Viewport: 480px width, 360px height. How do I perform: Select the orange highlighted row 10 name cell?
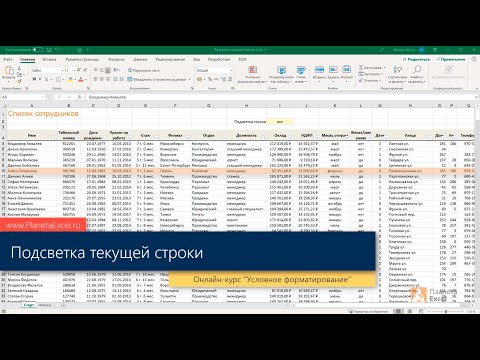coord(32,171)
